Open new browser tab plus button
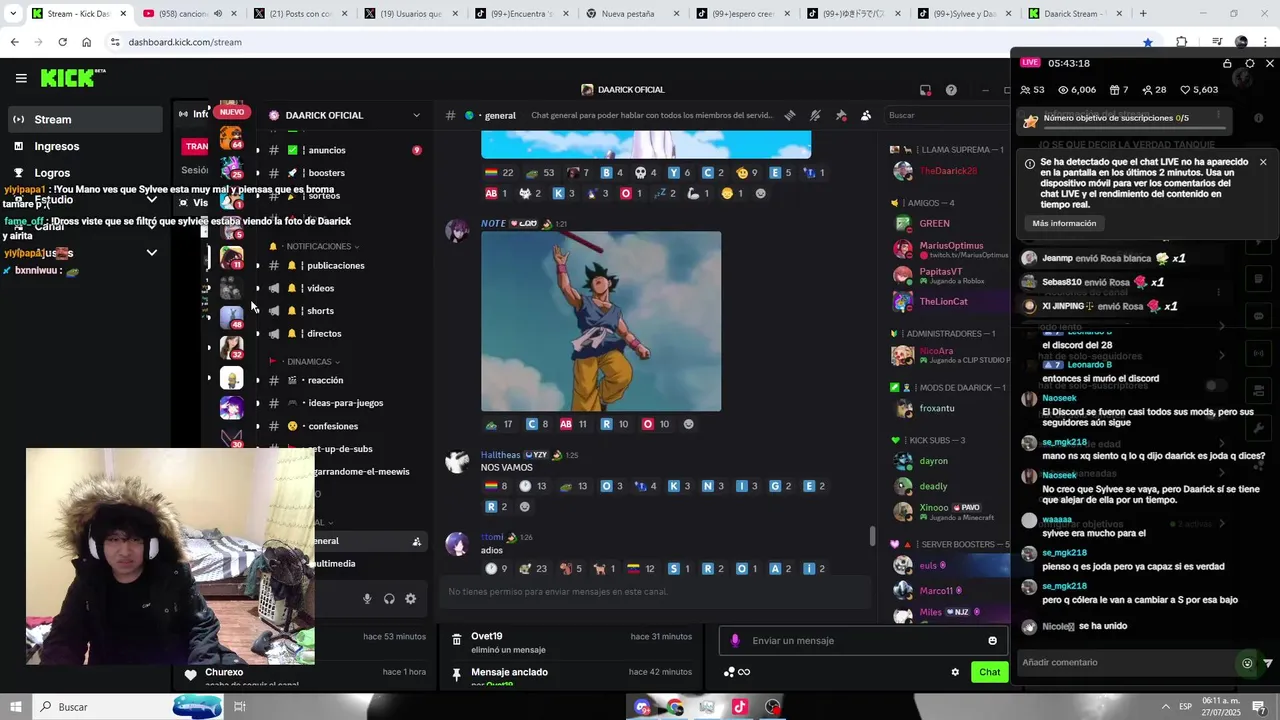The height and width of the screenshot is (720, 1280). [x=1143, y=14]
